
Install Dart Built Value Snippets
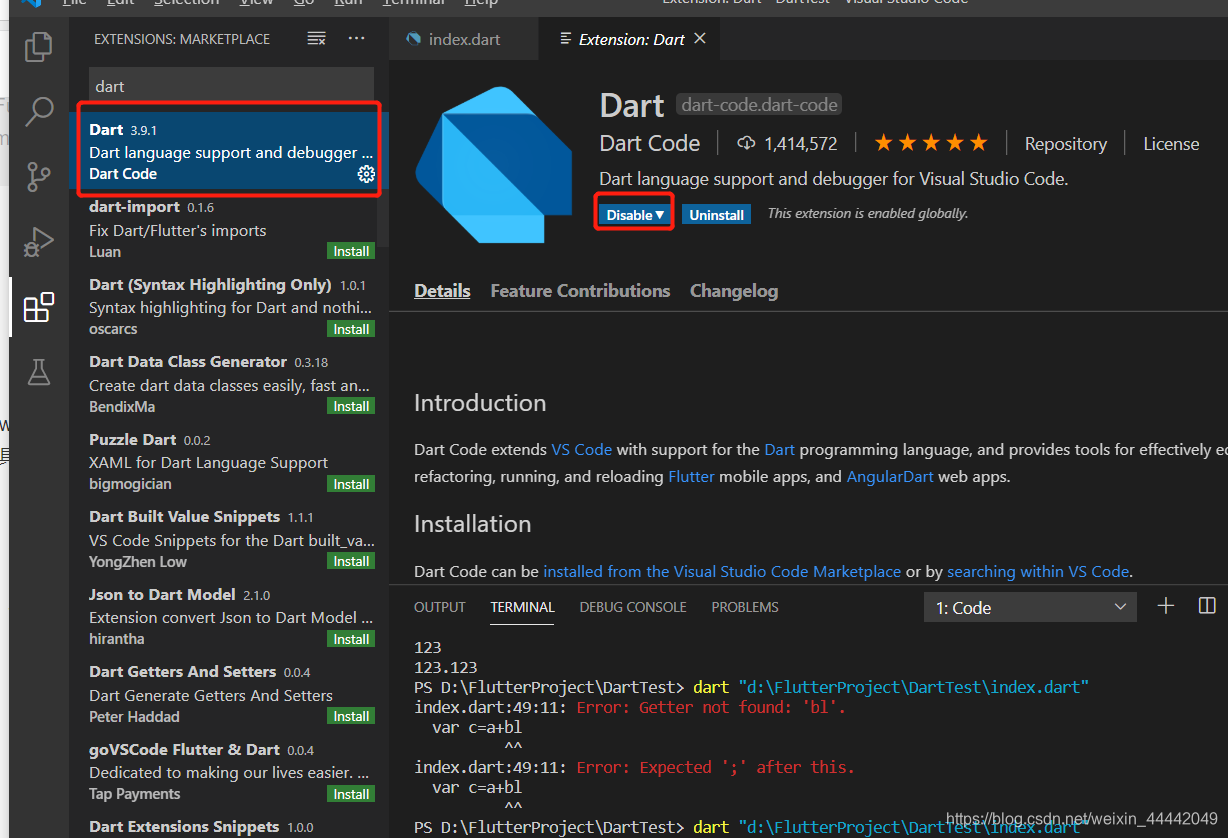pos(351,561)
